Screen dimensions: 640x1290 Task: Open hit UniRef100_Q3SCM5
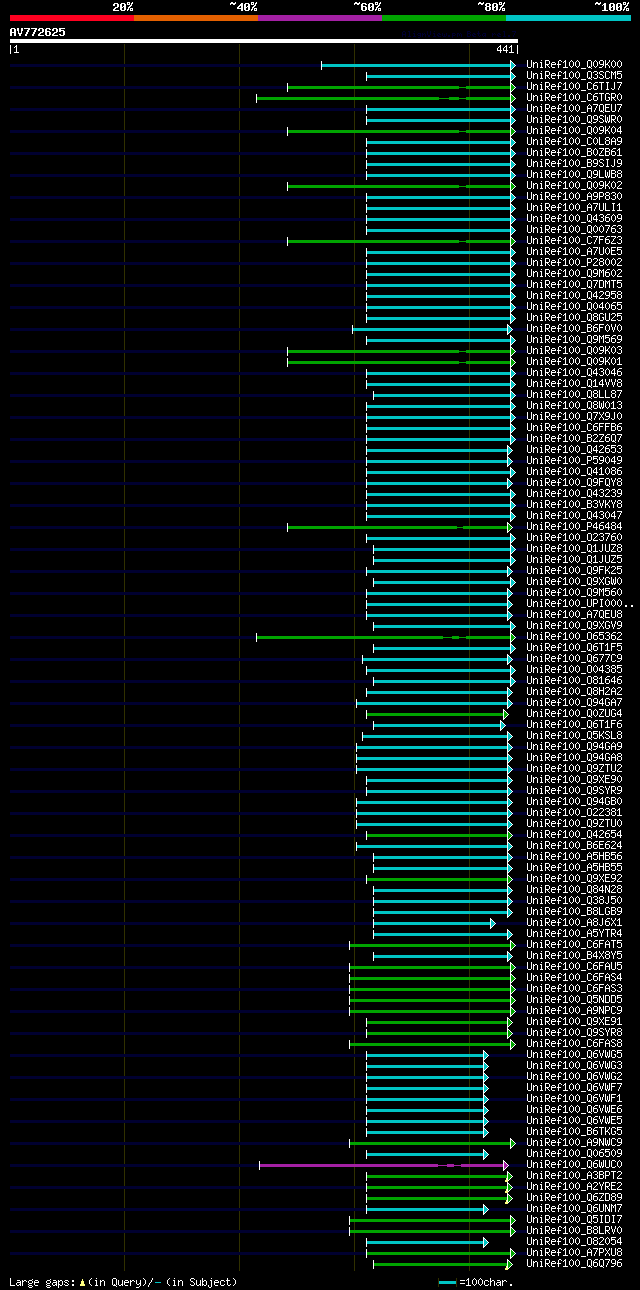click(x=574, y=75)
